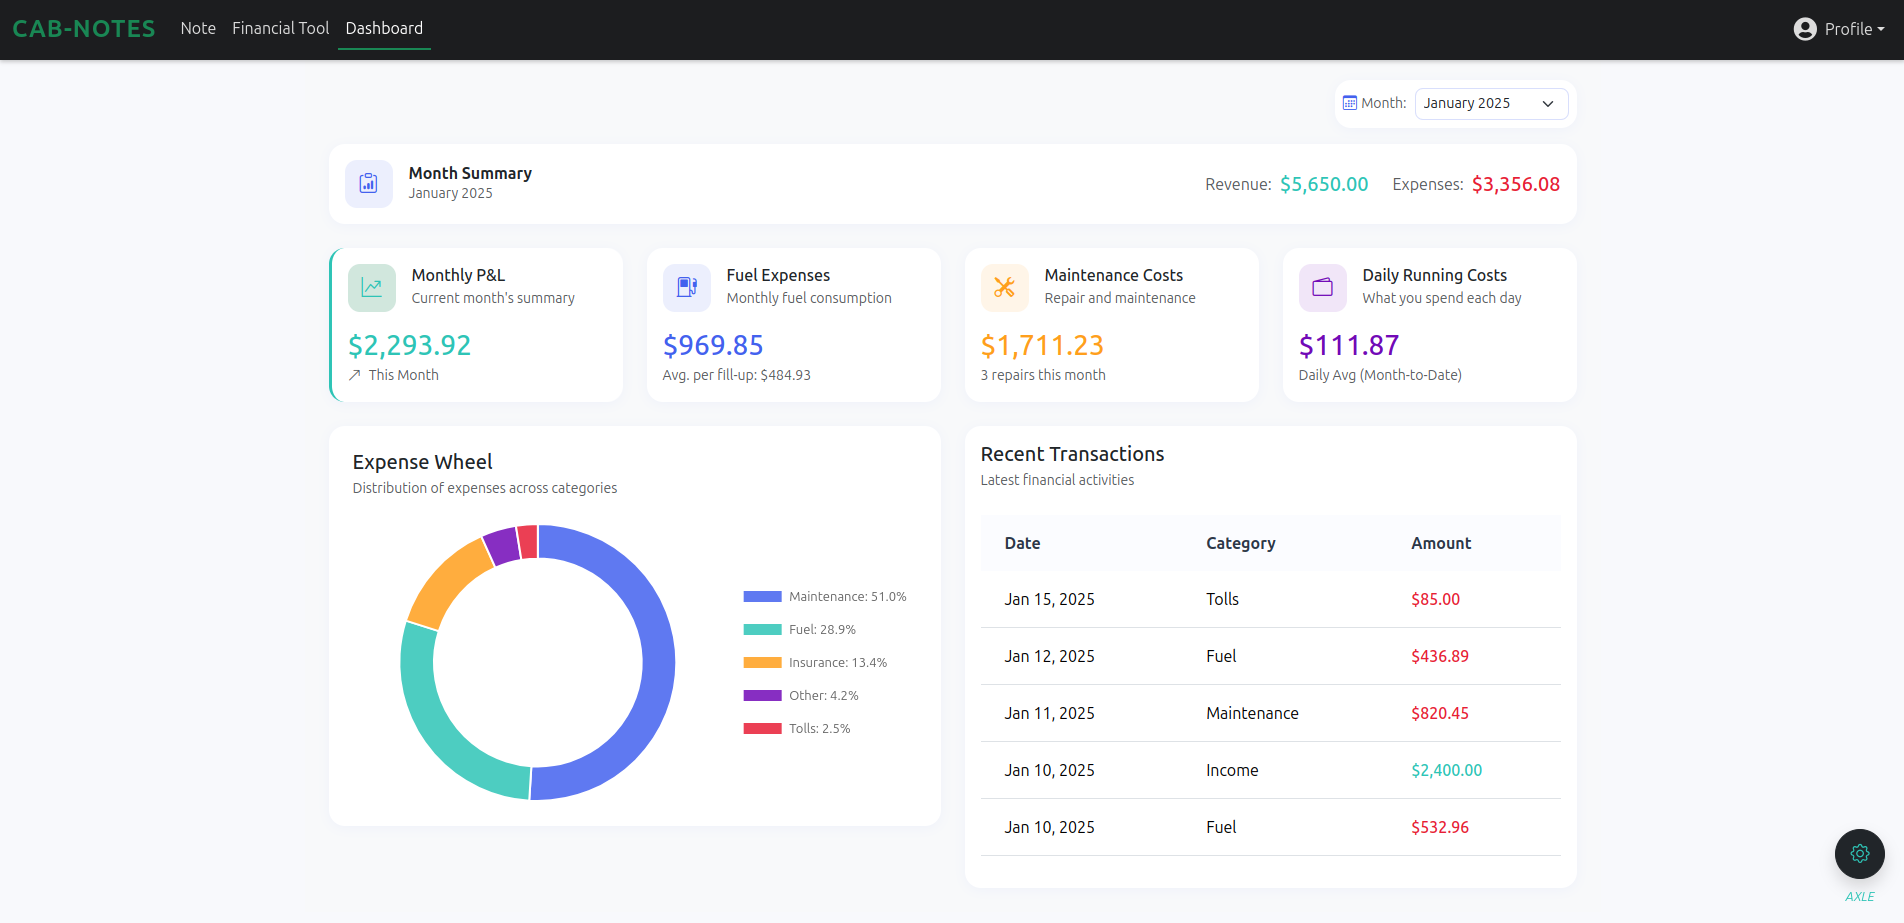Viewport: 1904px width, 923px height.
Task: Click the $2,400.00 income amount
Action: pos(1446,770)
